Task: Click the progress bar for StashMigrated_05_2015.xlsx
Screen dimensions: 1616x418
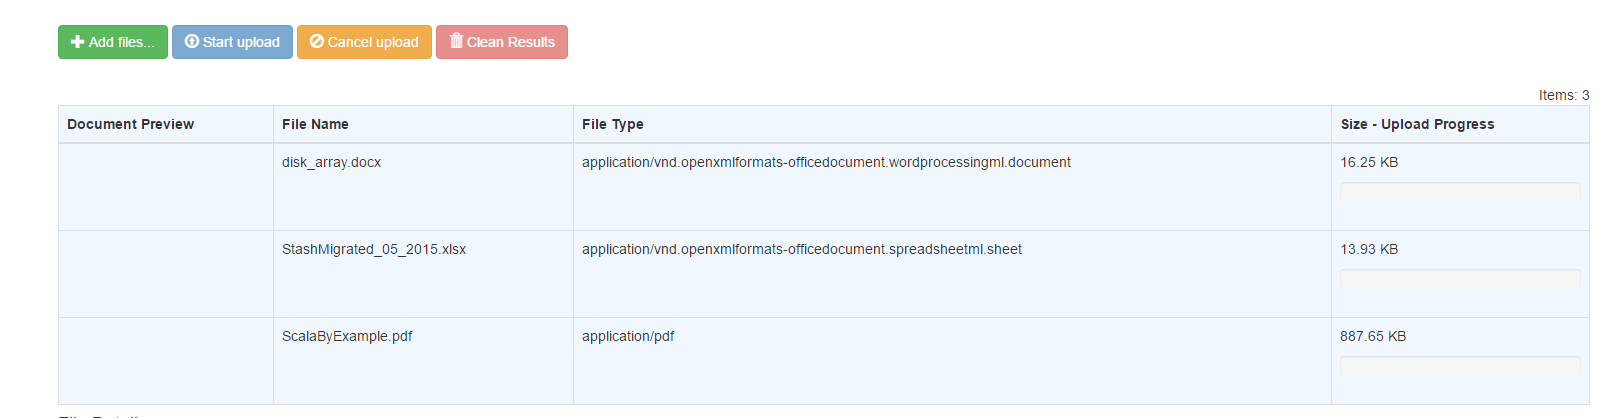Action: click(1460, 278)
